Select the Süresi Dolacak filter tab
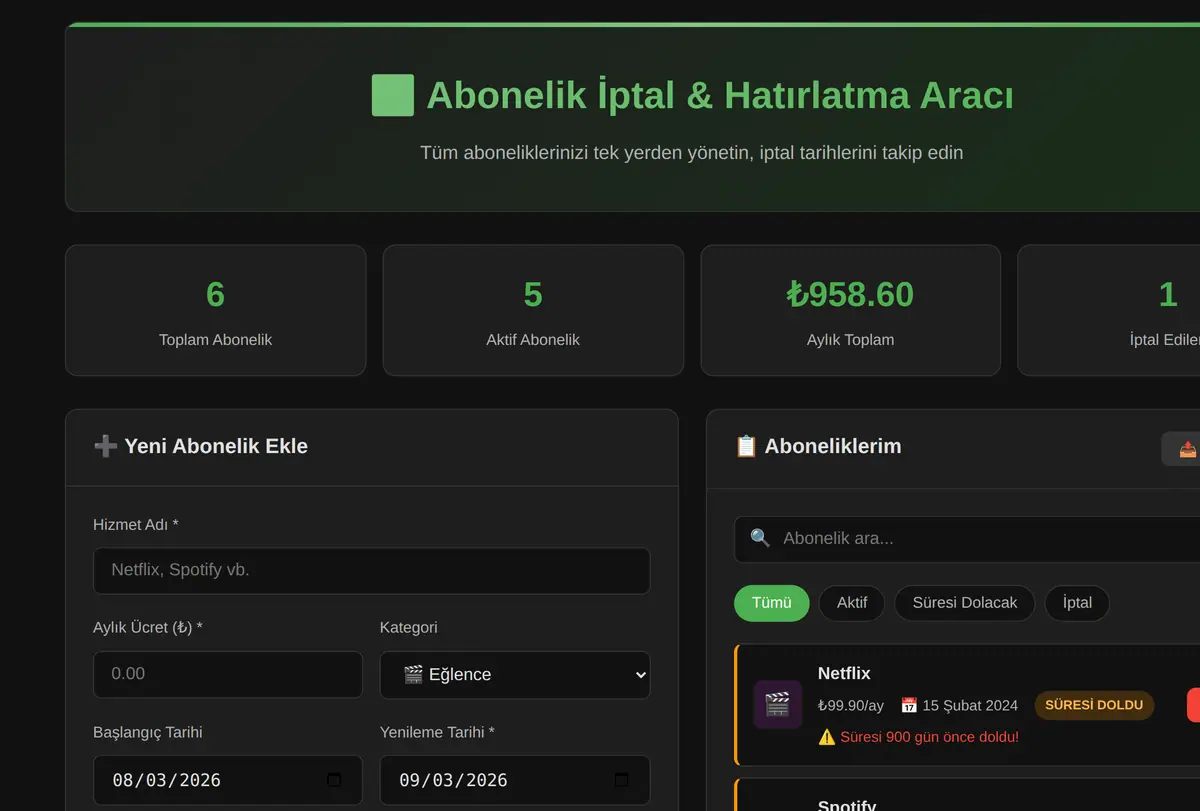Screen dimensions: 1200x811 click(x=965, y=603)
